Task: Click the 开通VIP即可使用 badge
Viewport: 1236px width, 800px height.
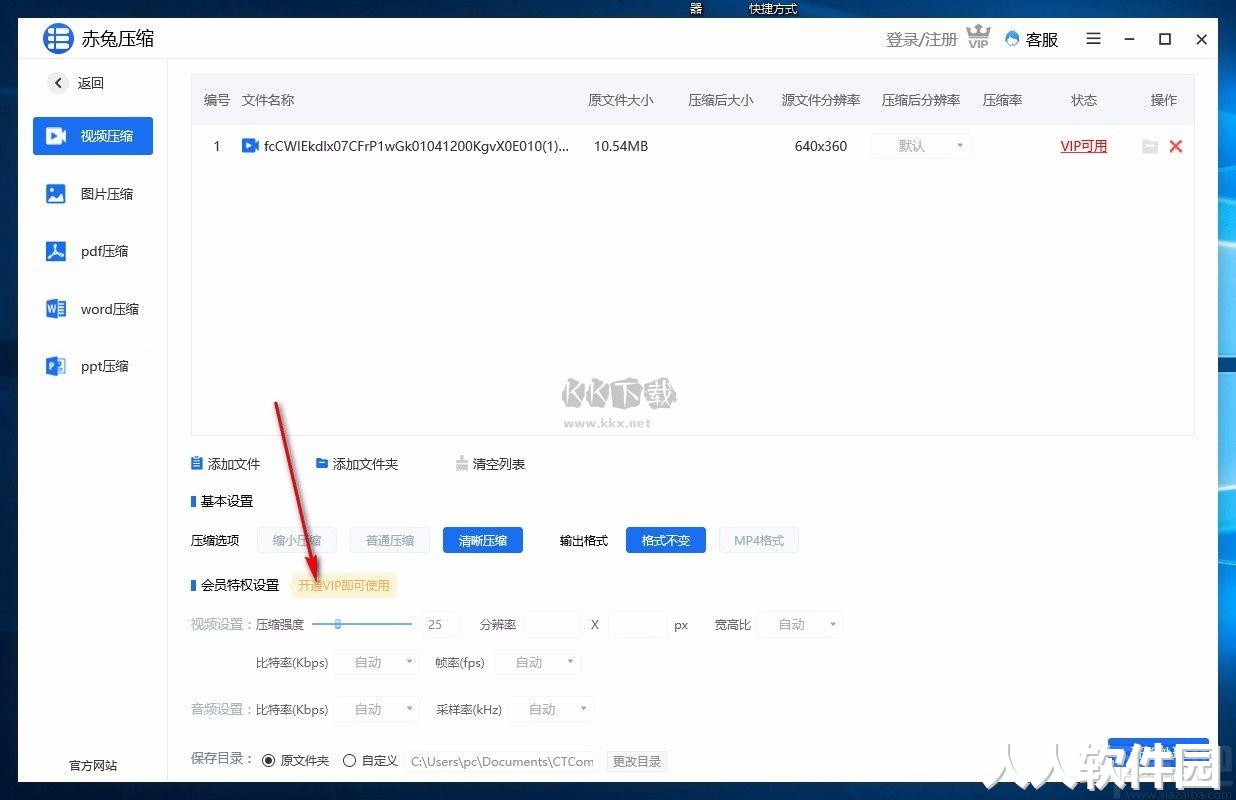Action: (x=344, y=585)
